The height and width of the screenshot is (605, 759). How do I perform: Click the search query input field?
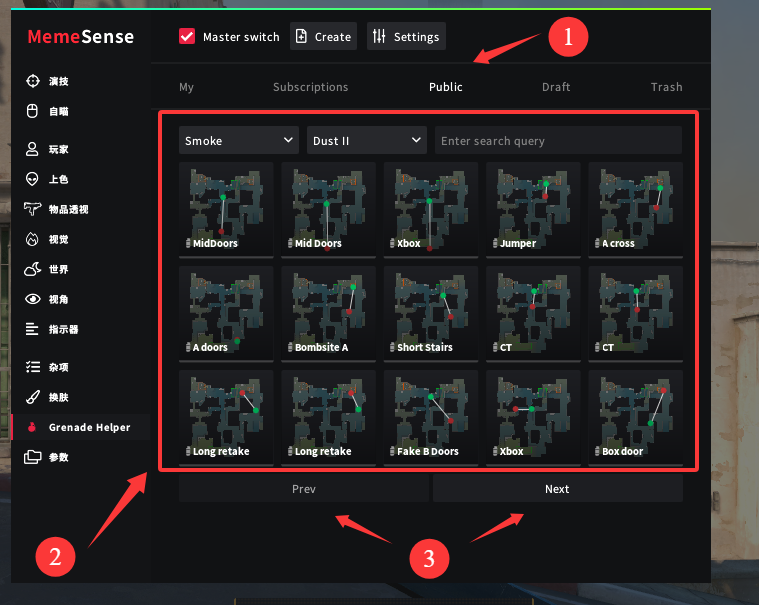click(x=557, y=141)
